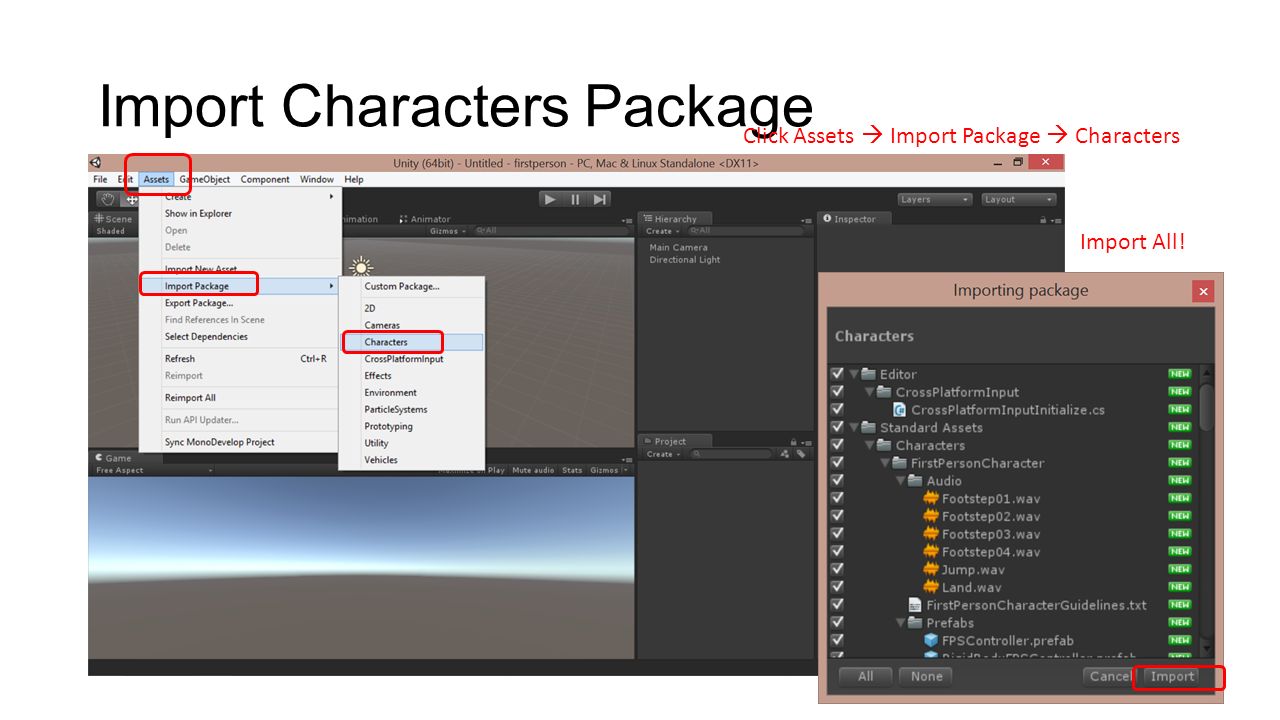Screen dimensions: 1280x720
Task: Click the Audio folder icon
Action: tap(915, 480)
